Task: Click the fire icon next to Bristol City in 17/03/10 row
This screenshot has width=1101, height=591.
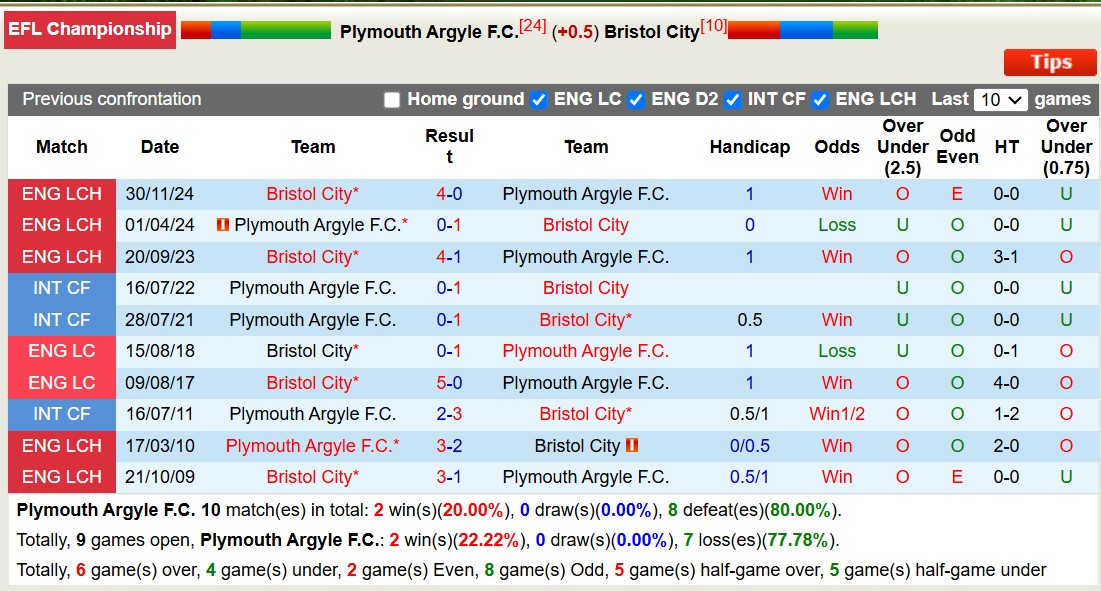Action: [x=632, y=446]
